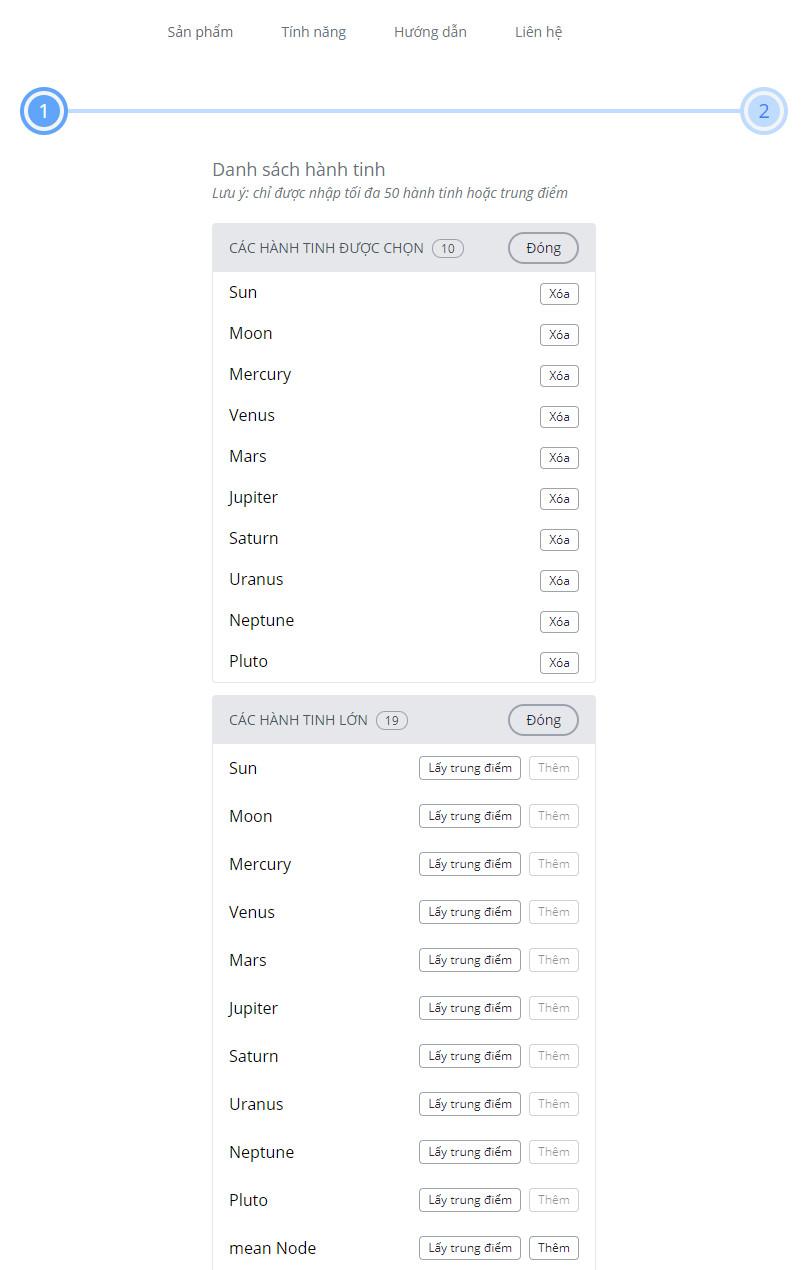The width and height of the screenshot is (811, 1270).
Task: Click Lấy trung điểm for Mercury
Action: [469, 863]
